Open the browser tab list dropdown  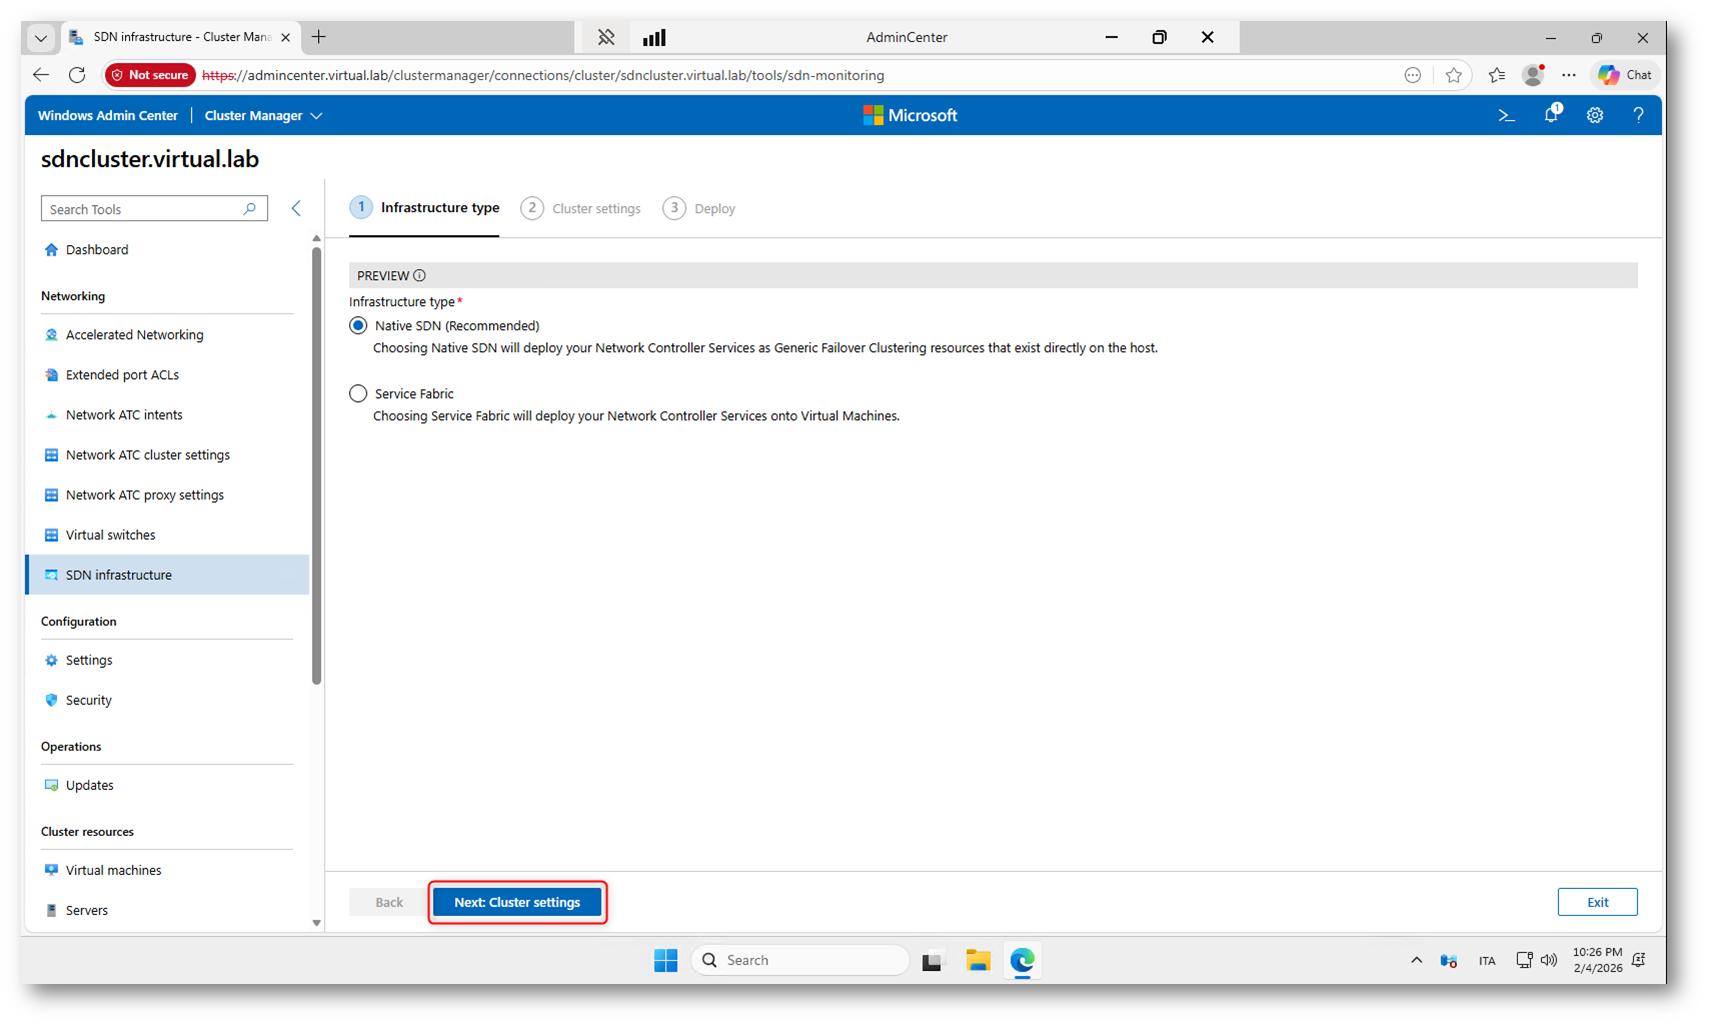(41, 38)
